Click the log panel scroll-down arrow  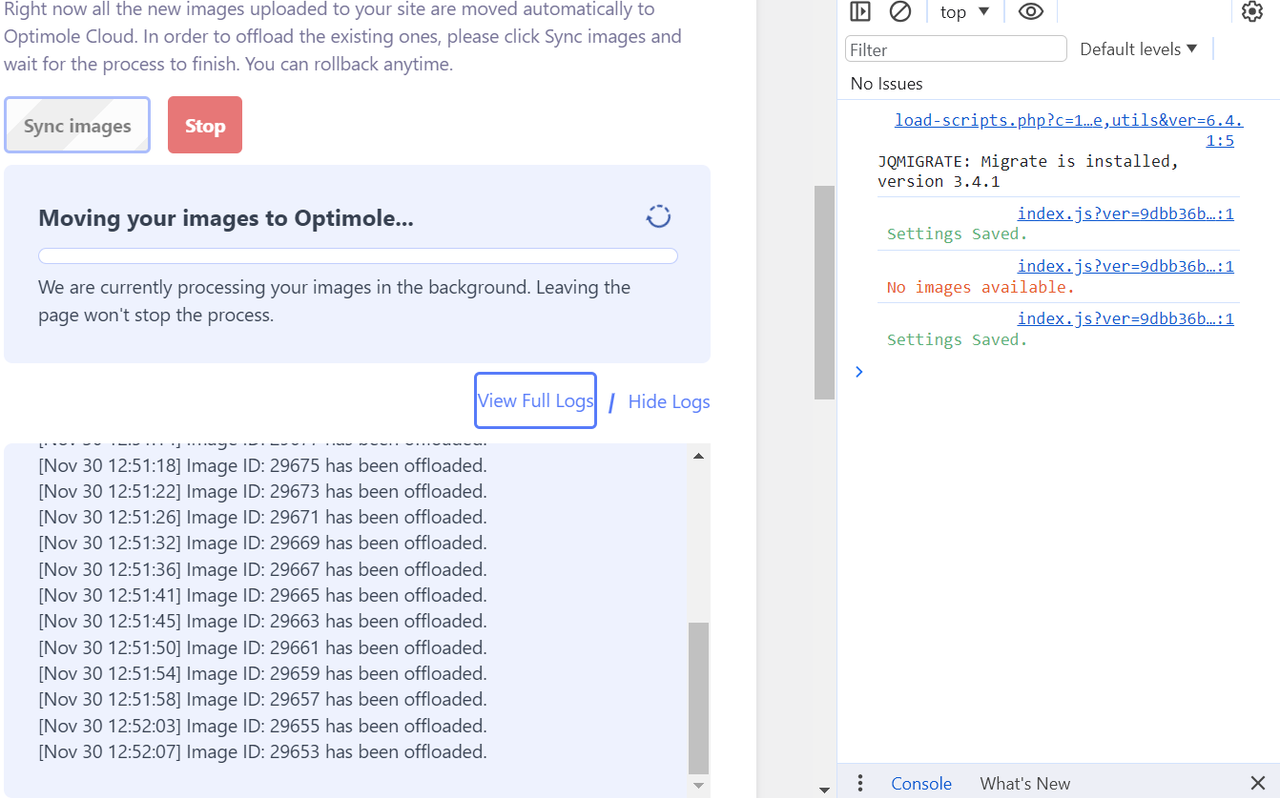tap(699, 786)
